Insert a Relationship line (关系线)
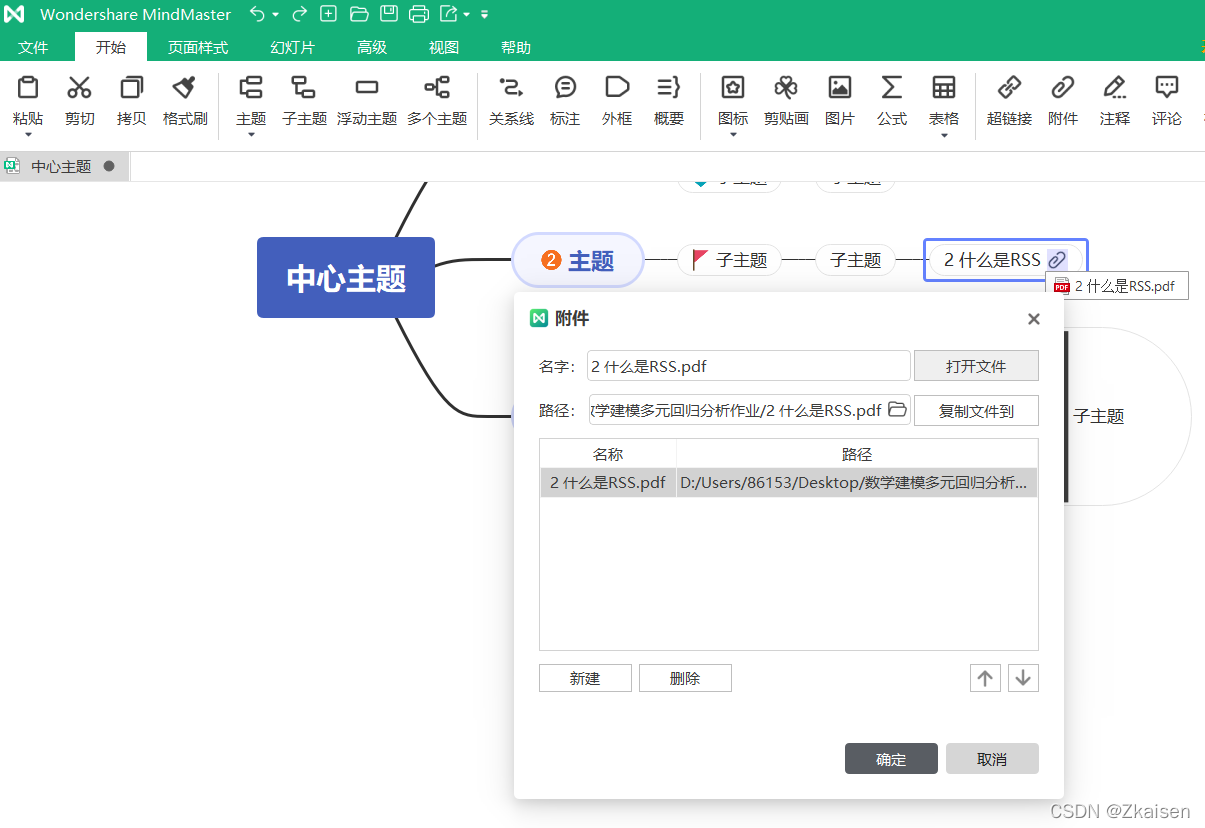Image resolution: width=1205 pixels, height=828 pixels. click(511, 101)
